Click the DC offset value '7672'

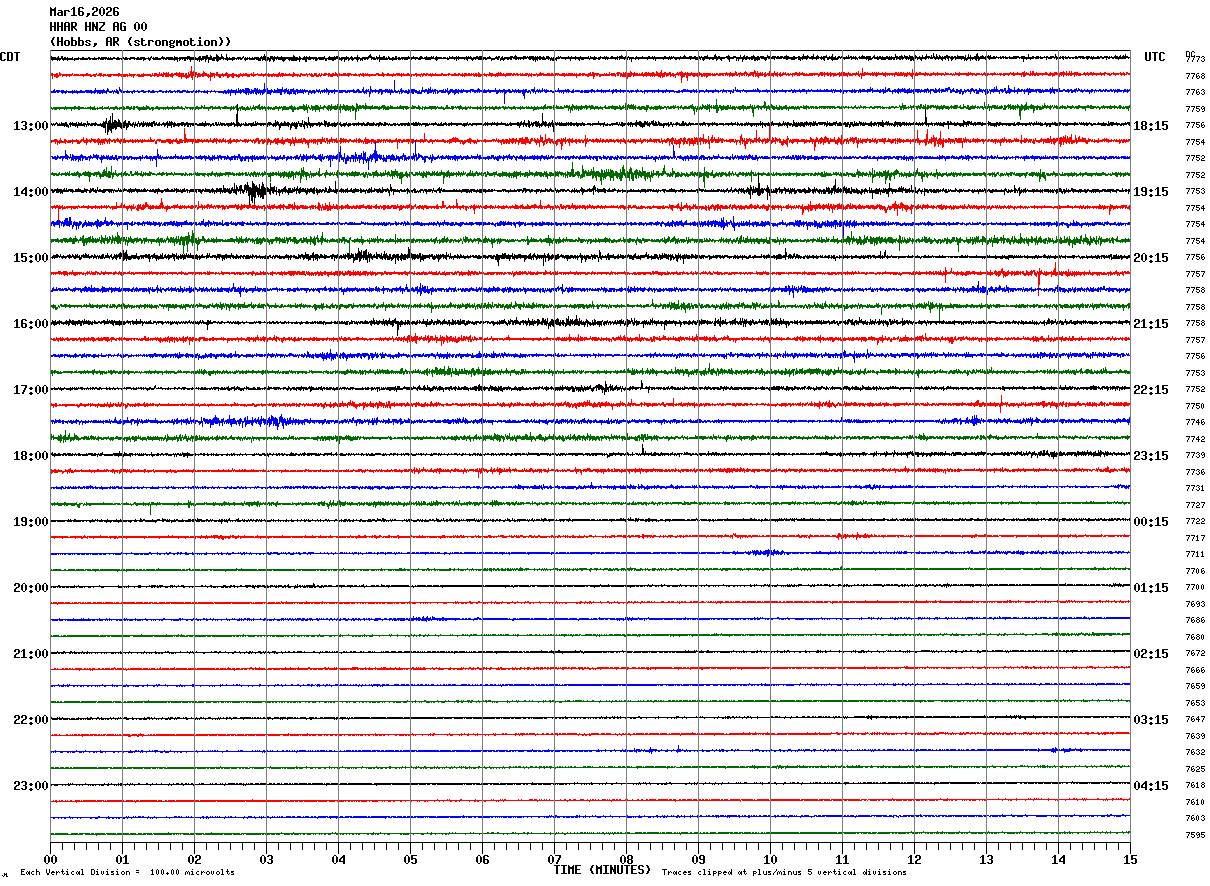click(x=1195, y=653)
